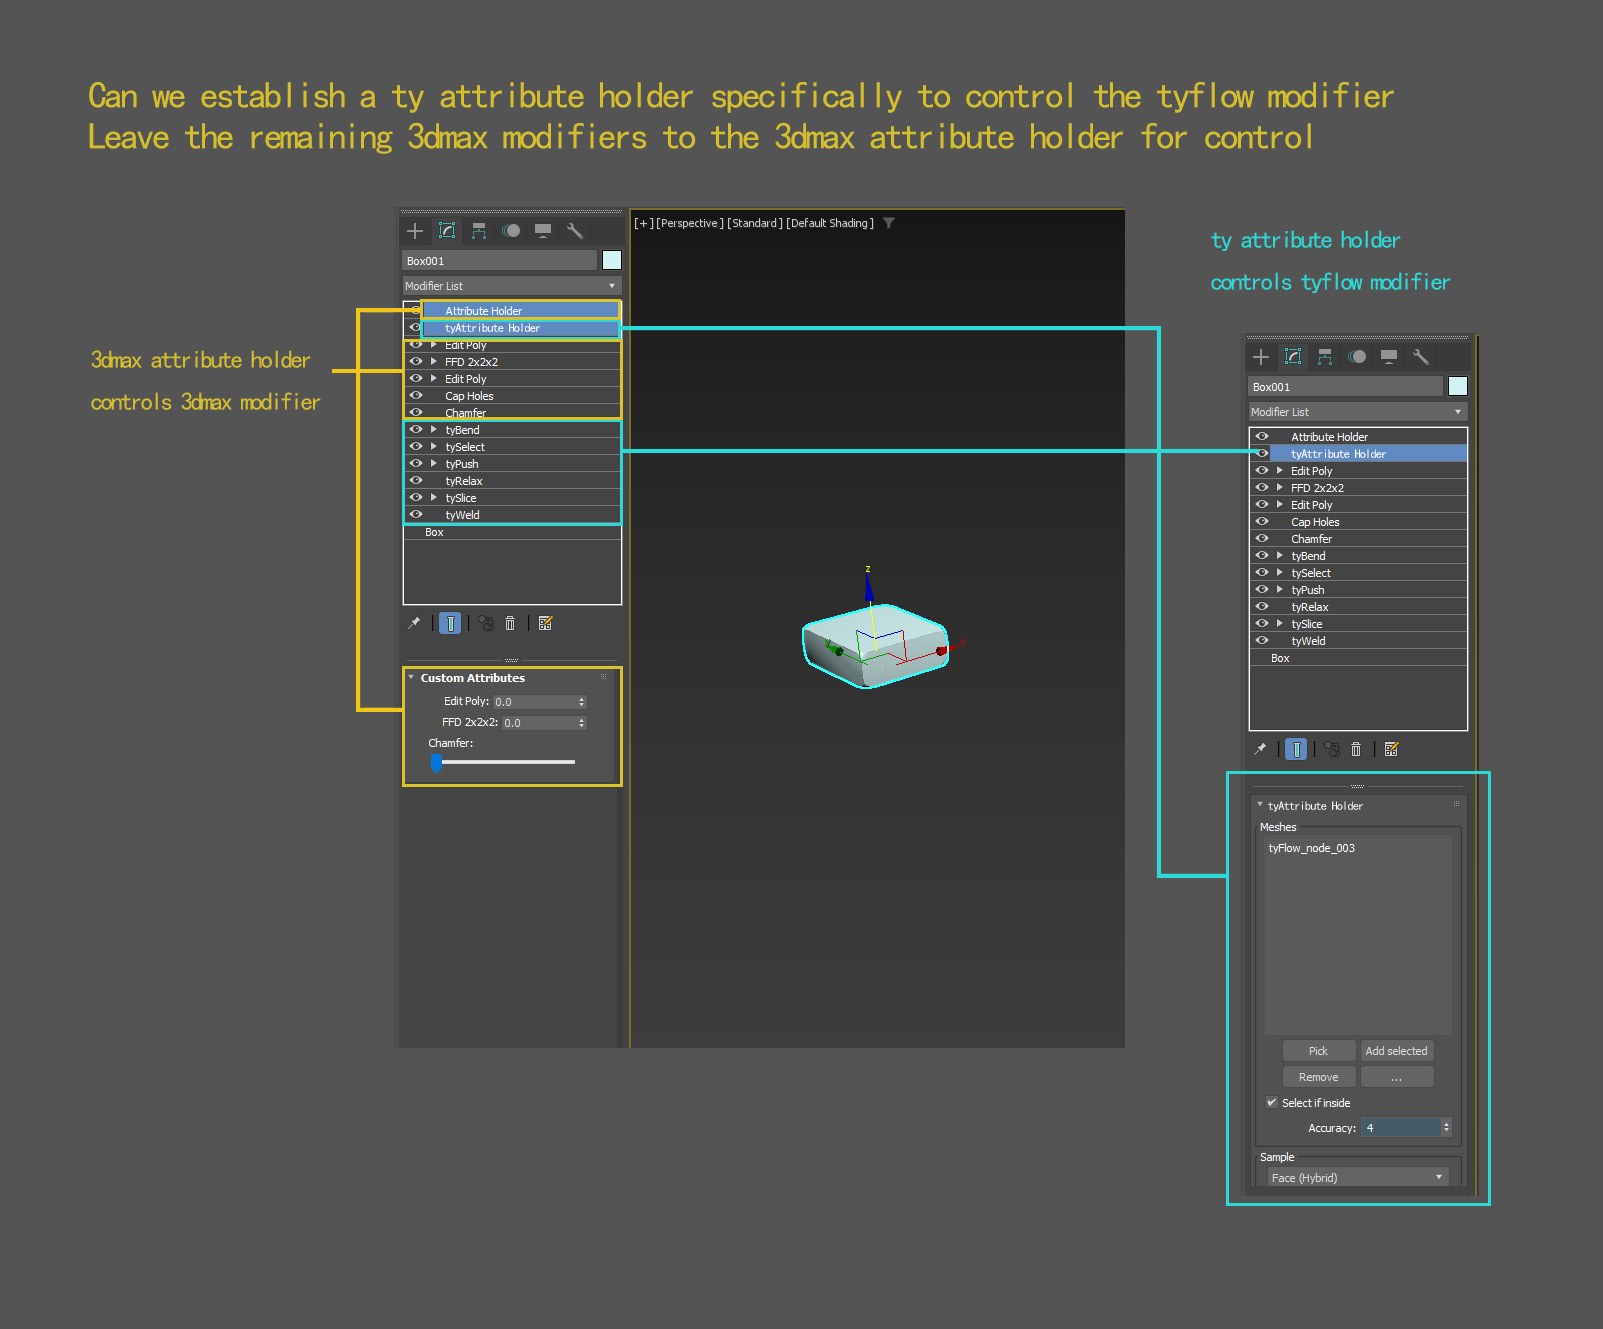1603x1329 pixels.
Task: Toggle visibility of tyBend in left stack
Action: (416, 430)
